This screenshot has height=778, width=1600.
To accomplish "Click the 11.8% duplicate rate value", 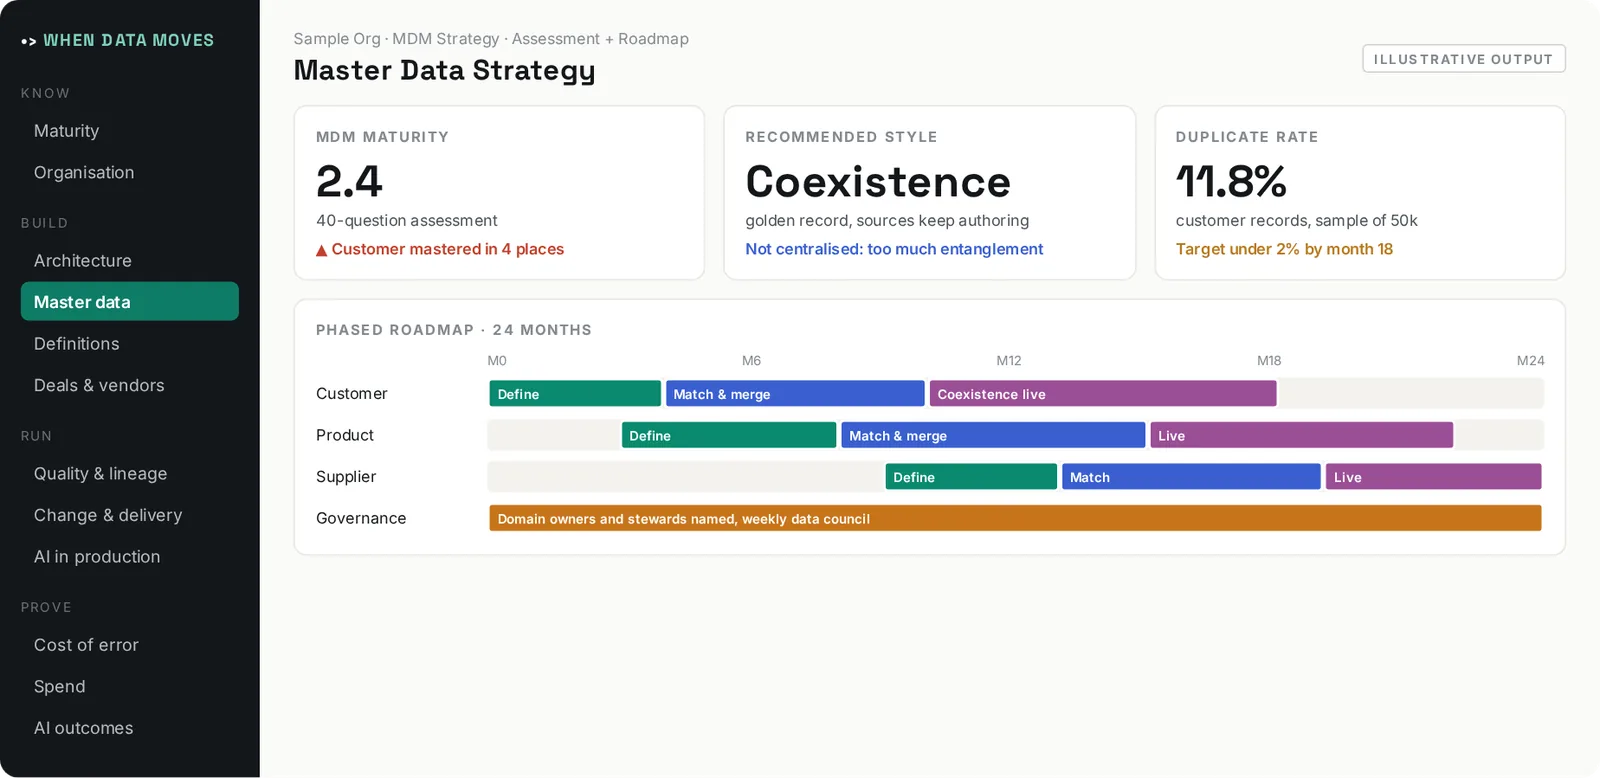I will click(1231, 182).
